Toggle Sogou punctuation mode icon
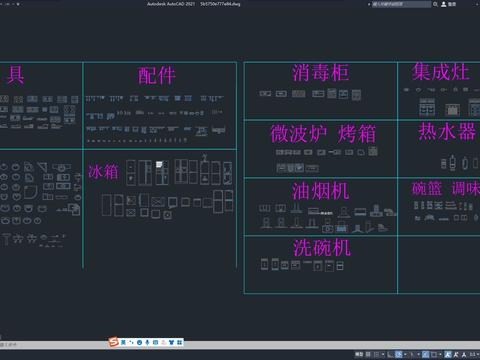This screenshot has height=360, width=480. point(131,342)
